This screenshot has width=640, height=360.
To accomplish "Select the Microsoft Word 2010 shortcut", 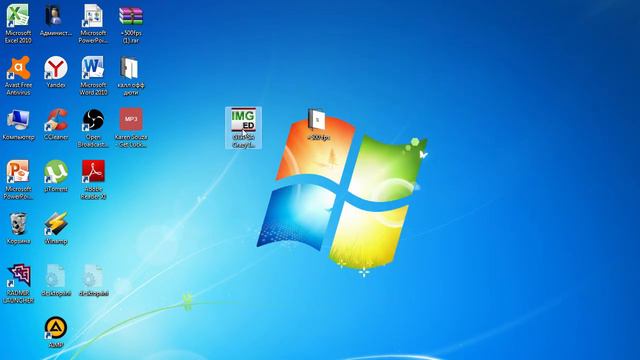I will (x=93, y=76).
